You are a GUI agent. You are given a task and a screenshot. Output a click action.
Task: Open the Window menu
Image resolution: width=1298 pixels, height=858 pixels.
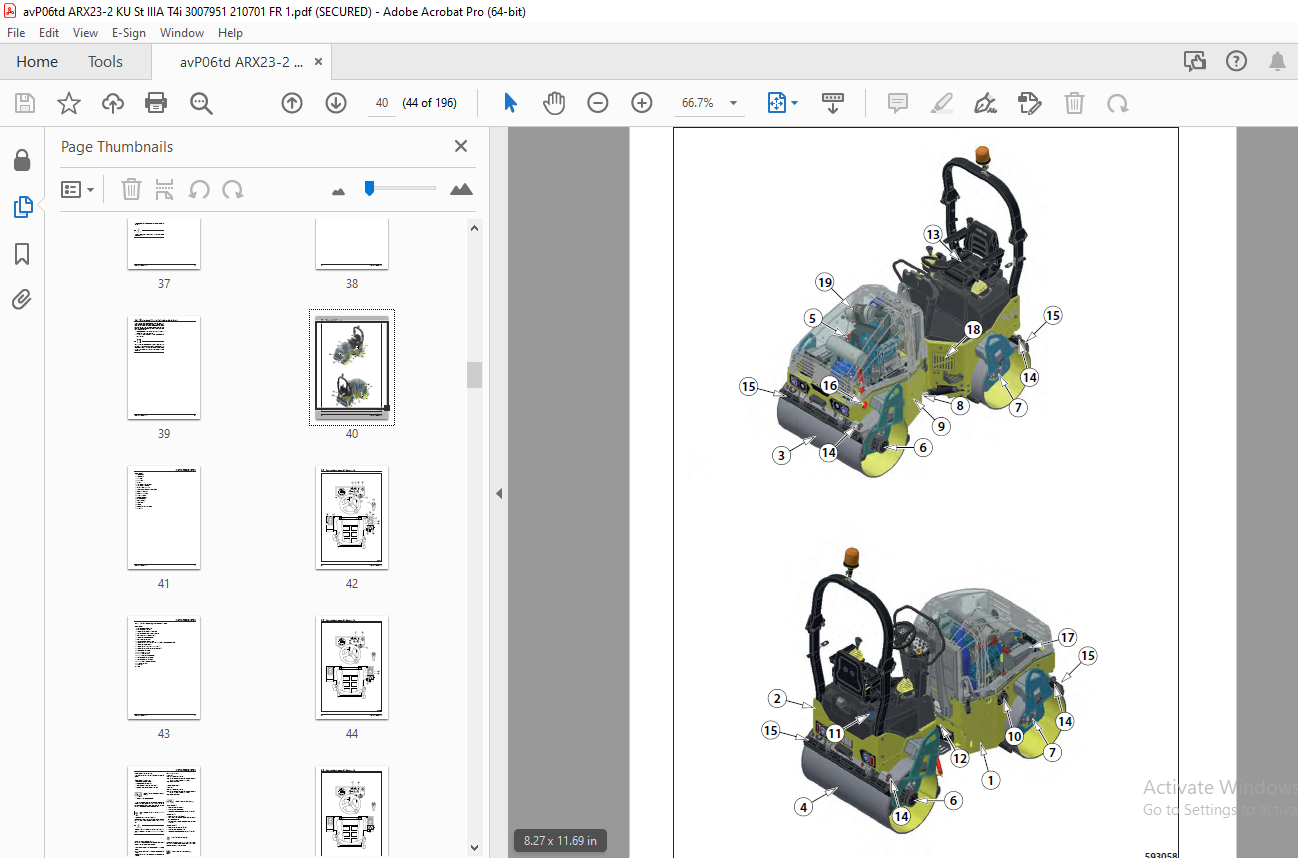182,33
